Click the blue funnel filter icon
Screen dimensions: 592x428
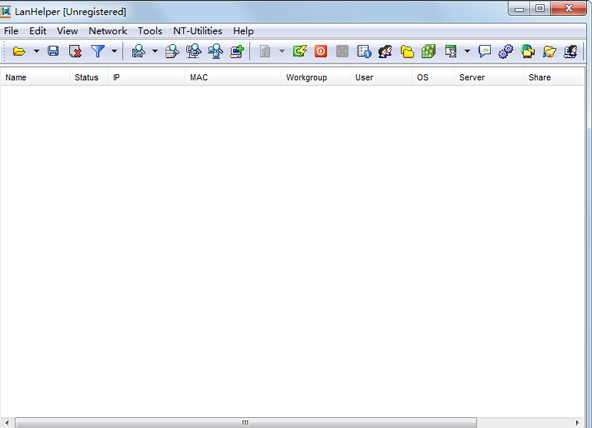98,51
